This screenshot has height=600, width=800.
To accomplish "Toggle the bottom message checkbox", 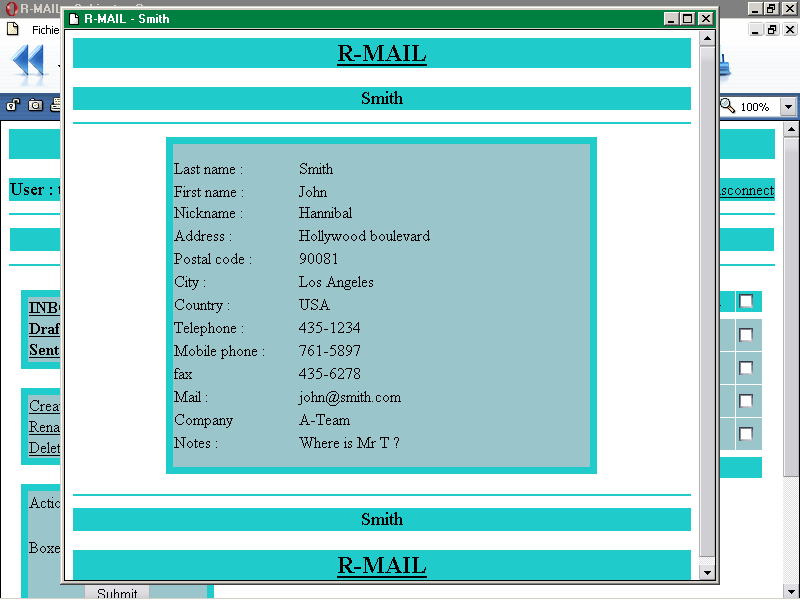I will click(746, 434).
